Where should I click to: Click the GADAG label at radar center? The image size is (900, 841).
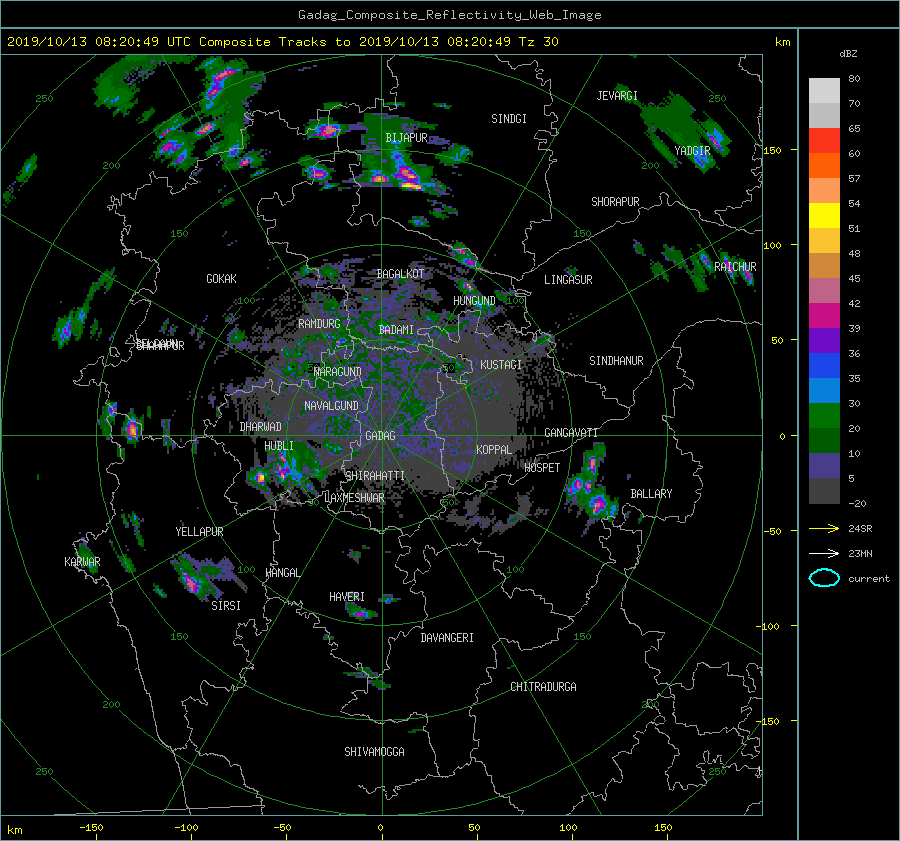coord(380,436)
